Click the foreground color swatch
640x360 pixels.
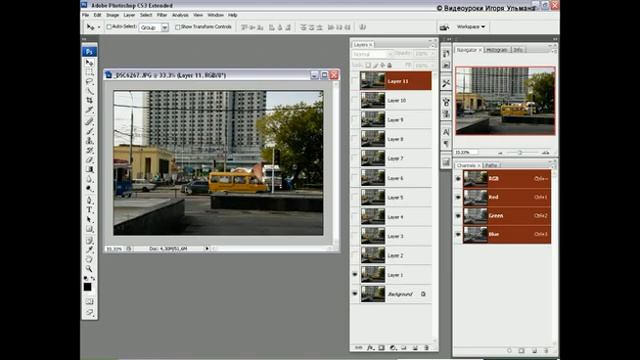[88, 287]
